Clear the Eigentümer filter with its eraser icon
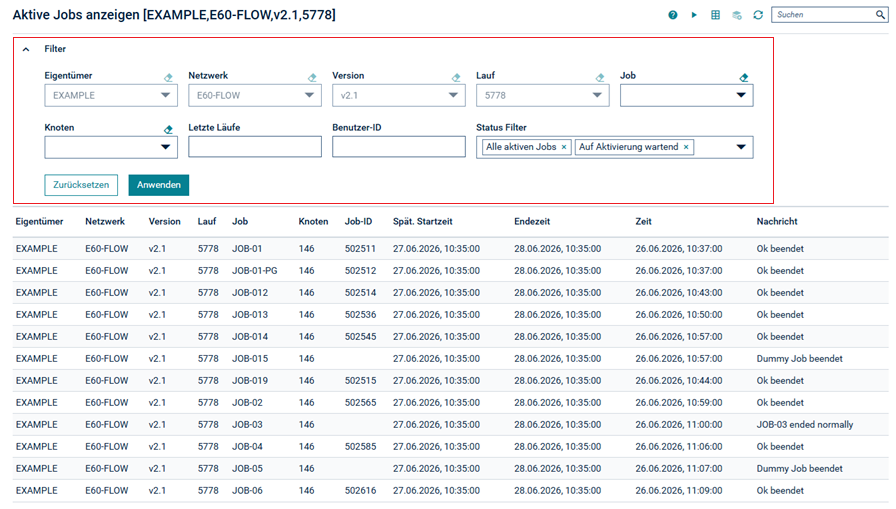The image size is (896, 509). pyautogui.click(x=168, y=78)
